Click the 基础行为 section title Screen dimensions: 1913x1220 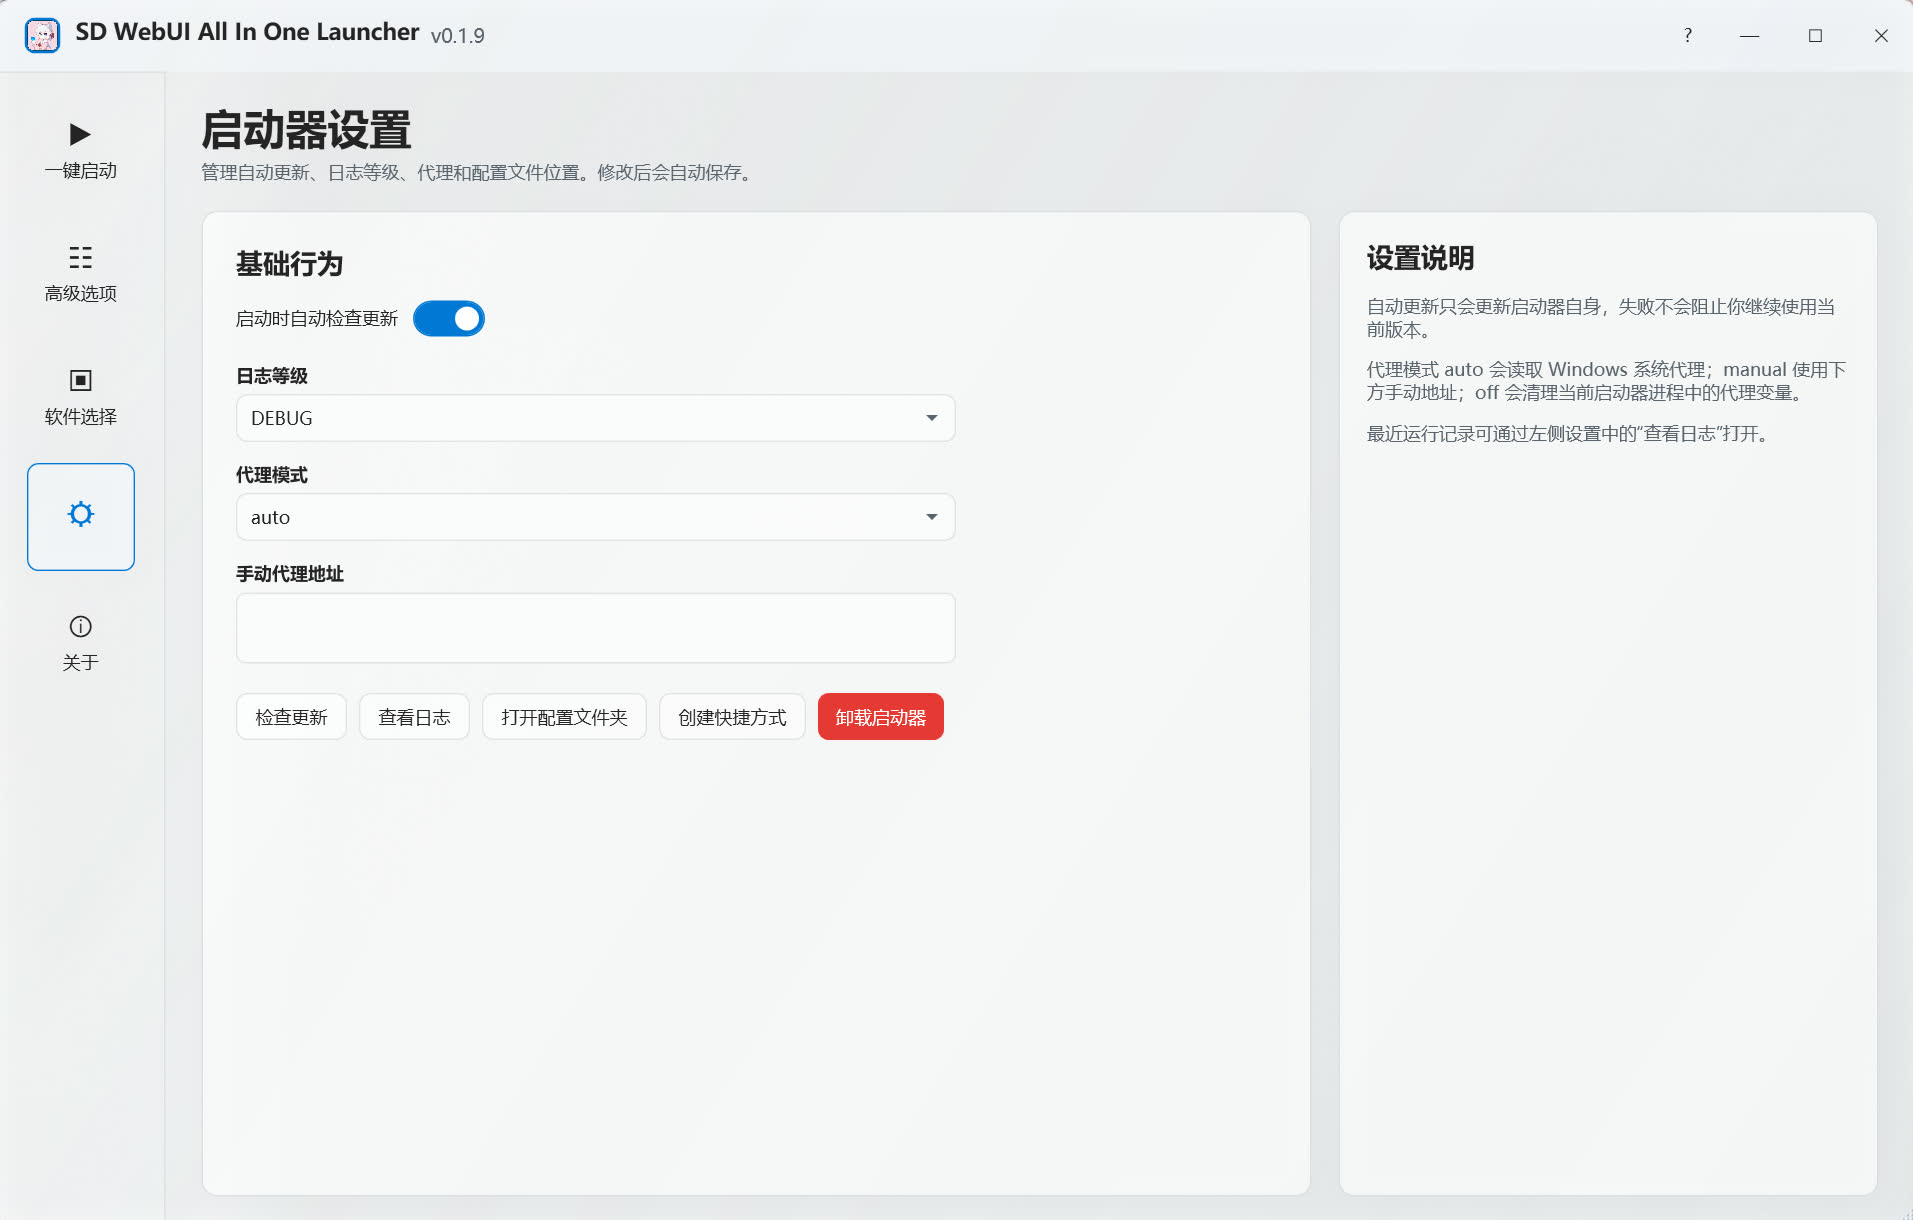coord(290,264)
